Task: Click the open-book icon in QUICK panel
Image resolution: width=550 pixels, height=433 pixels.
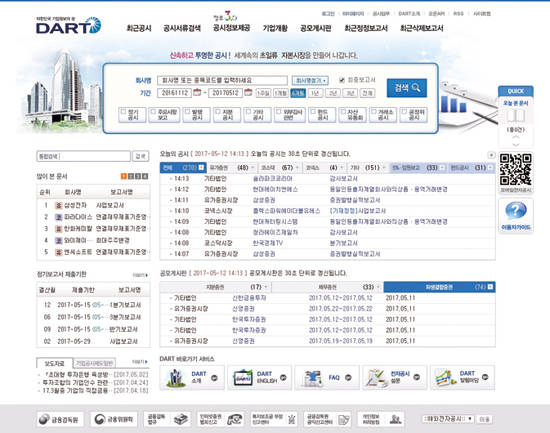Action: coord(516,116)
